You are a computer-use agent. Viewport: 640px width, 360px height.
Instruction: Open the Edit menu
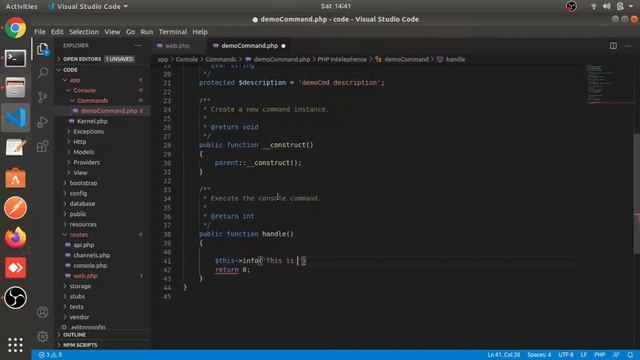pyautogui.click(x=57, y=32)
